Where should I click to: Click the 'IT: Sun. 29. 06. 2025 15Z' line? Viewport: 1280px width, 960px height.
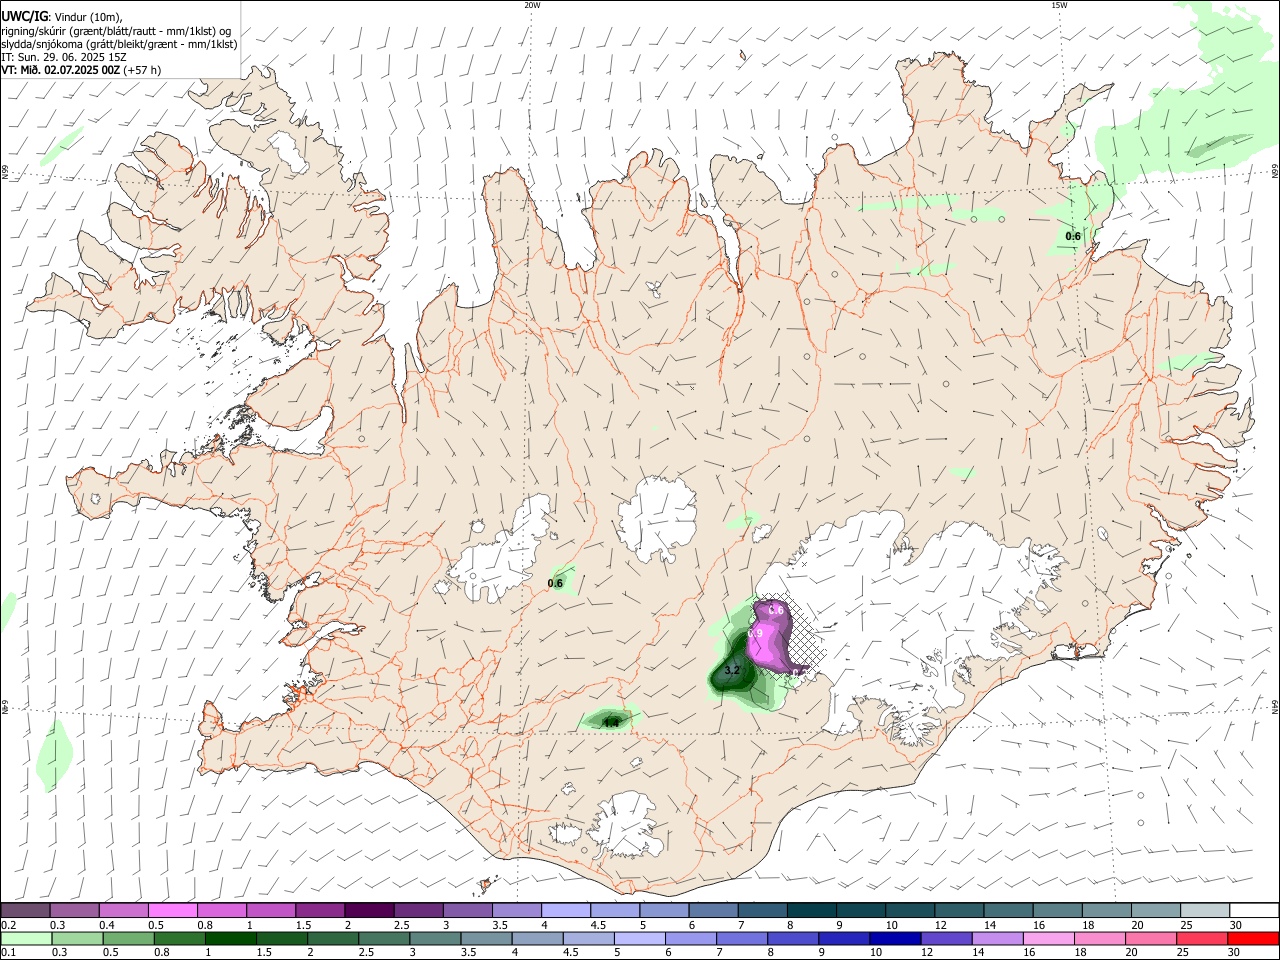pos(64,57)
